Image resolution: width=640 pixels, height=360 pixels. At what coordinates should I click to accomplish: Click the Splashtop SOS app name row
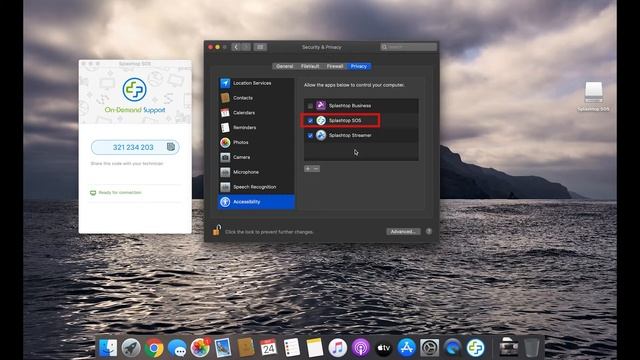[x=361, y=121]
